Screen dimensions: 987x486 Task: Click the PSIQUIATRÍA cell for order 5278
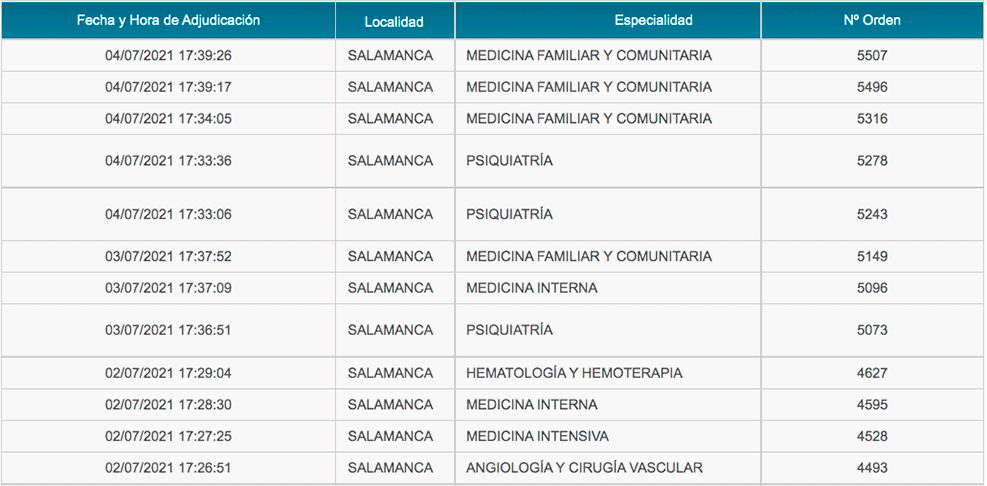pos(608,161)
